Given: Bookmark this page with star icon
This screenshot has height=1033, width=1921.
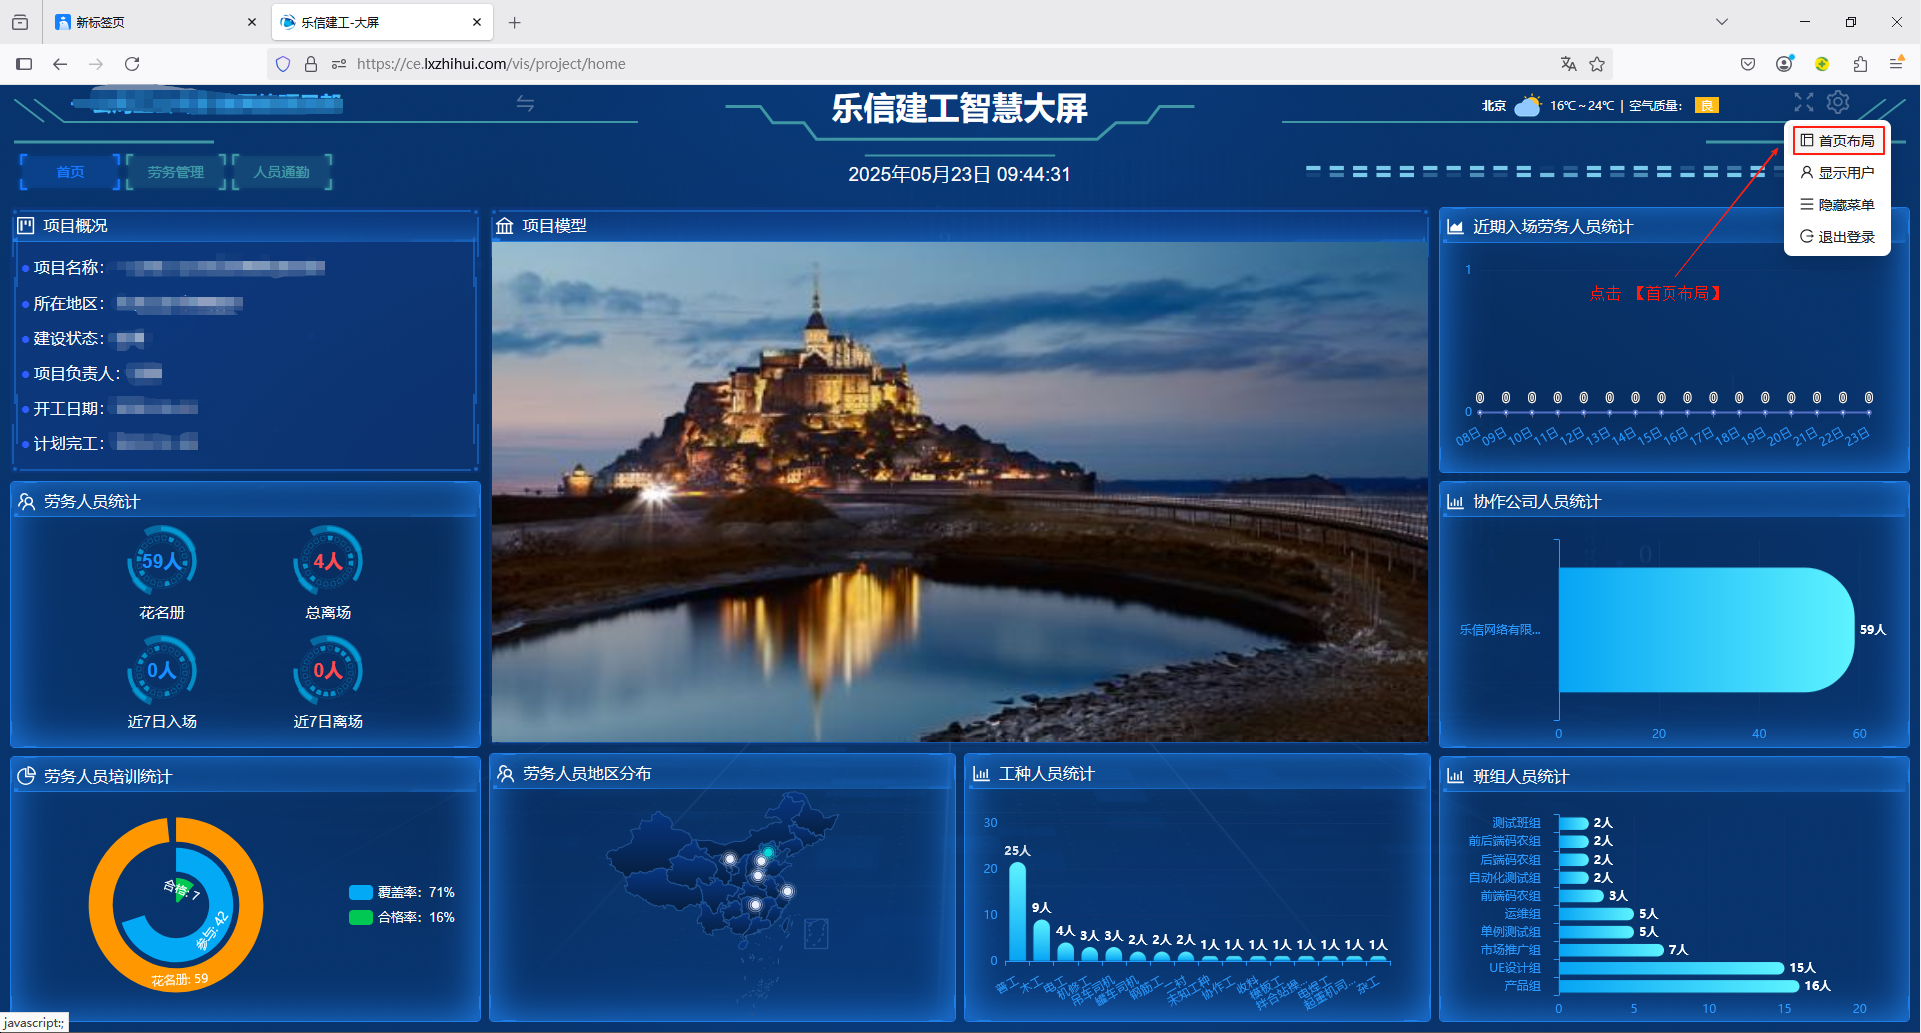Looking at the screenshot, I should [1597, 64].
